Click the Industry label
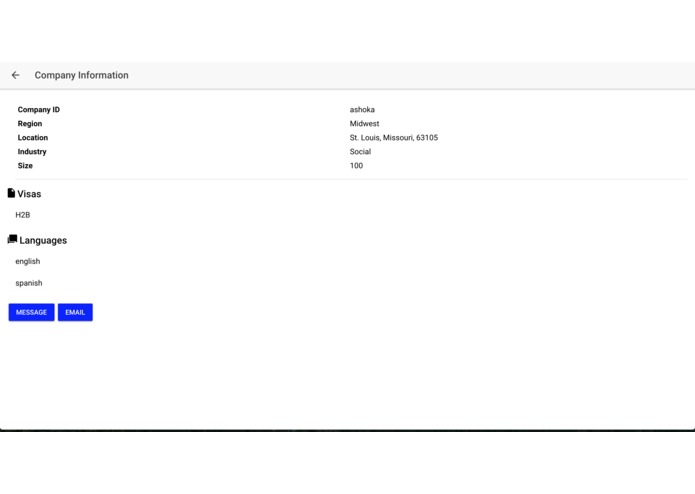695x494 pixels. (32, 152)
